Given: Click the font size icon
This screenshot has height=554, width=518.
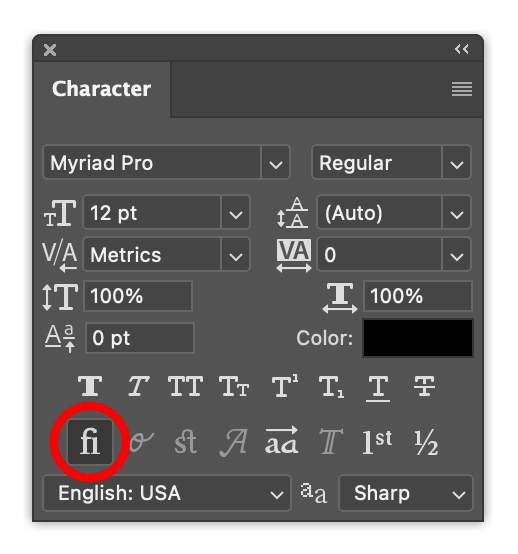Looking at the screenshot, I should tap(60, 213).
